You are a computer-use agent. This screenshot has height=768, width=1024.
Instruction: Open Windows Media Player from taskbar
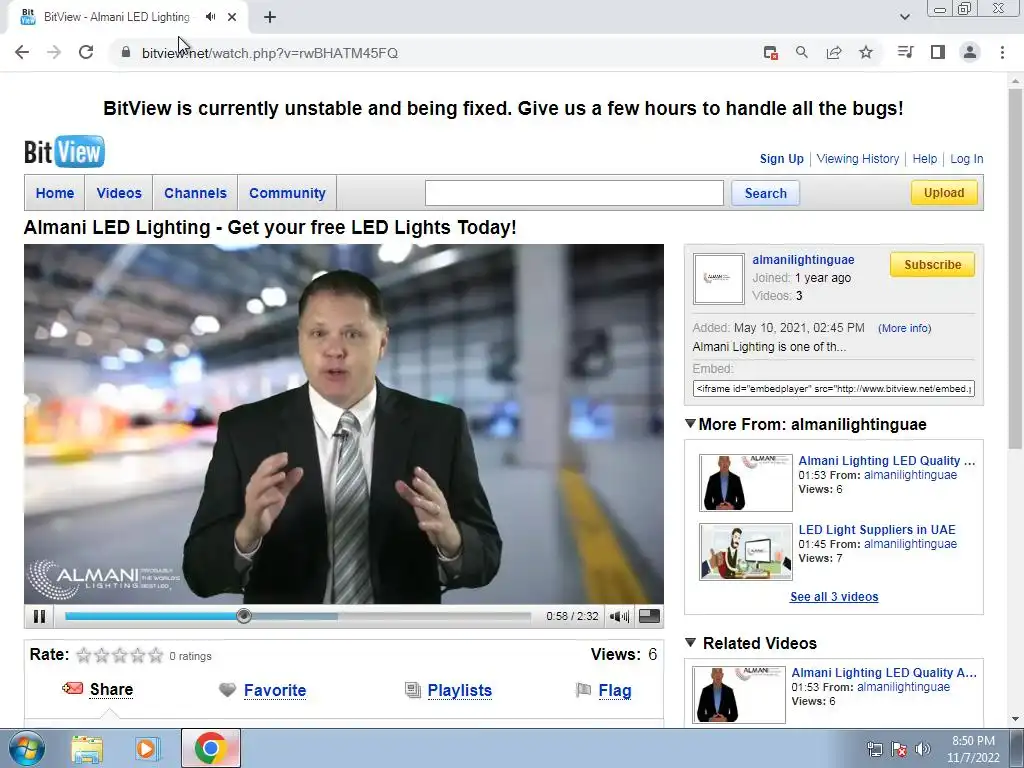(x=148, y=748)
